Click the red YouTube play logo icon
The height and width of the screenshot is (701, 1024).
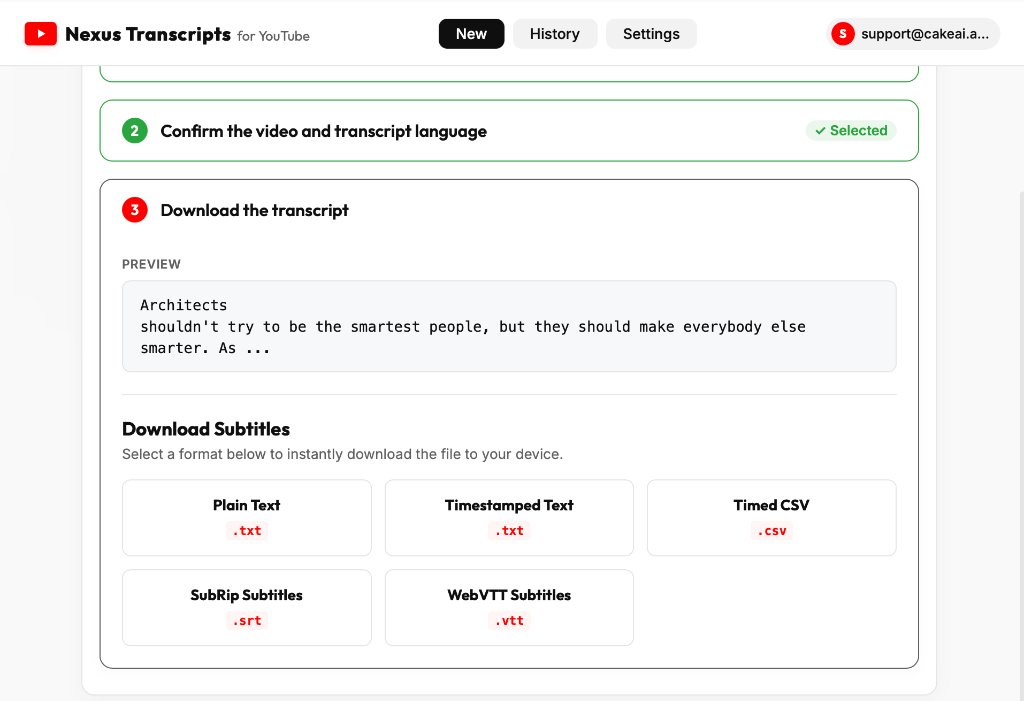(x=40, y=34)
